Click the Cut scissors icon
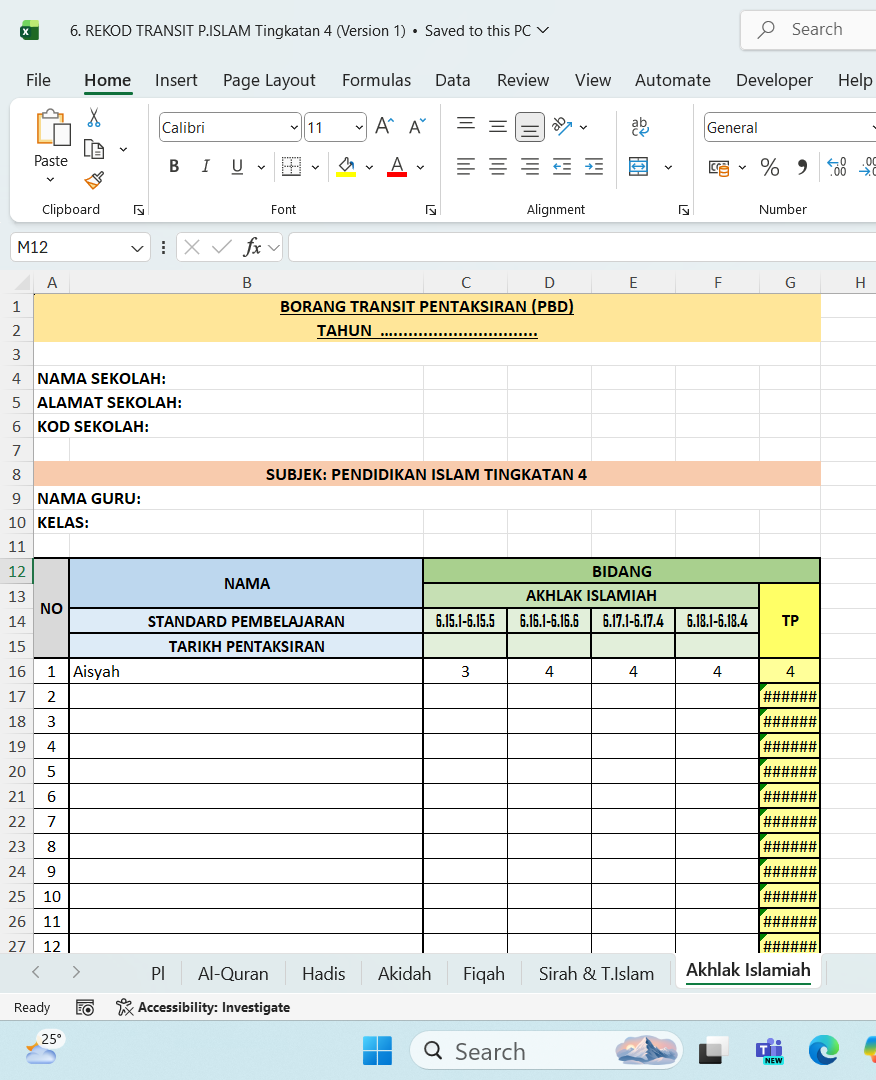The image size is (876, 1080). coord(94,118)
